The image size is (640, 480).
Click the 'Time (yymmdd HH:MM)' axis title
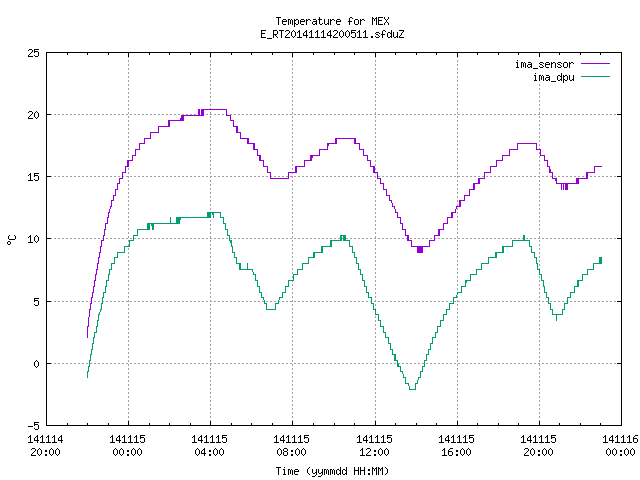coord(332,471)
